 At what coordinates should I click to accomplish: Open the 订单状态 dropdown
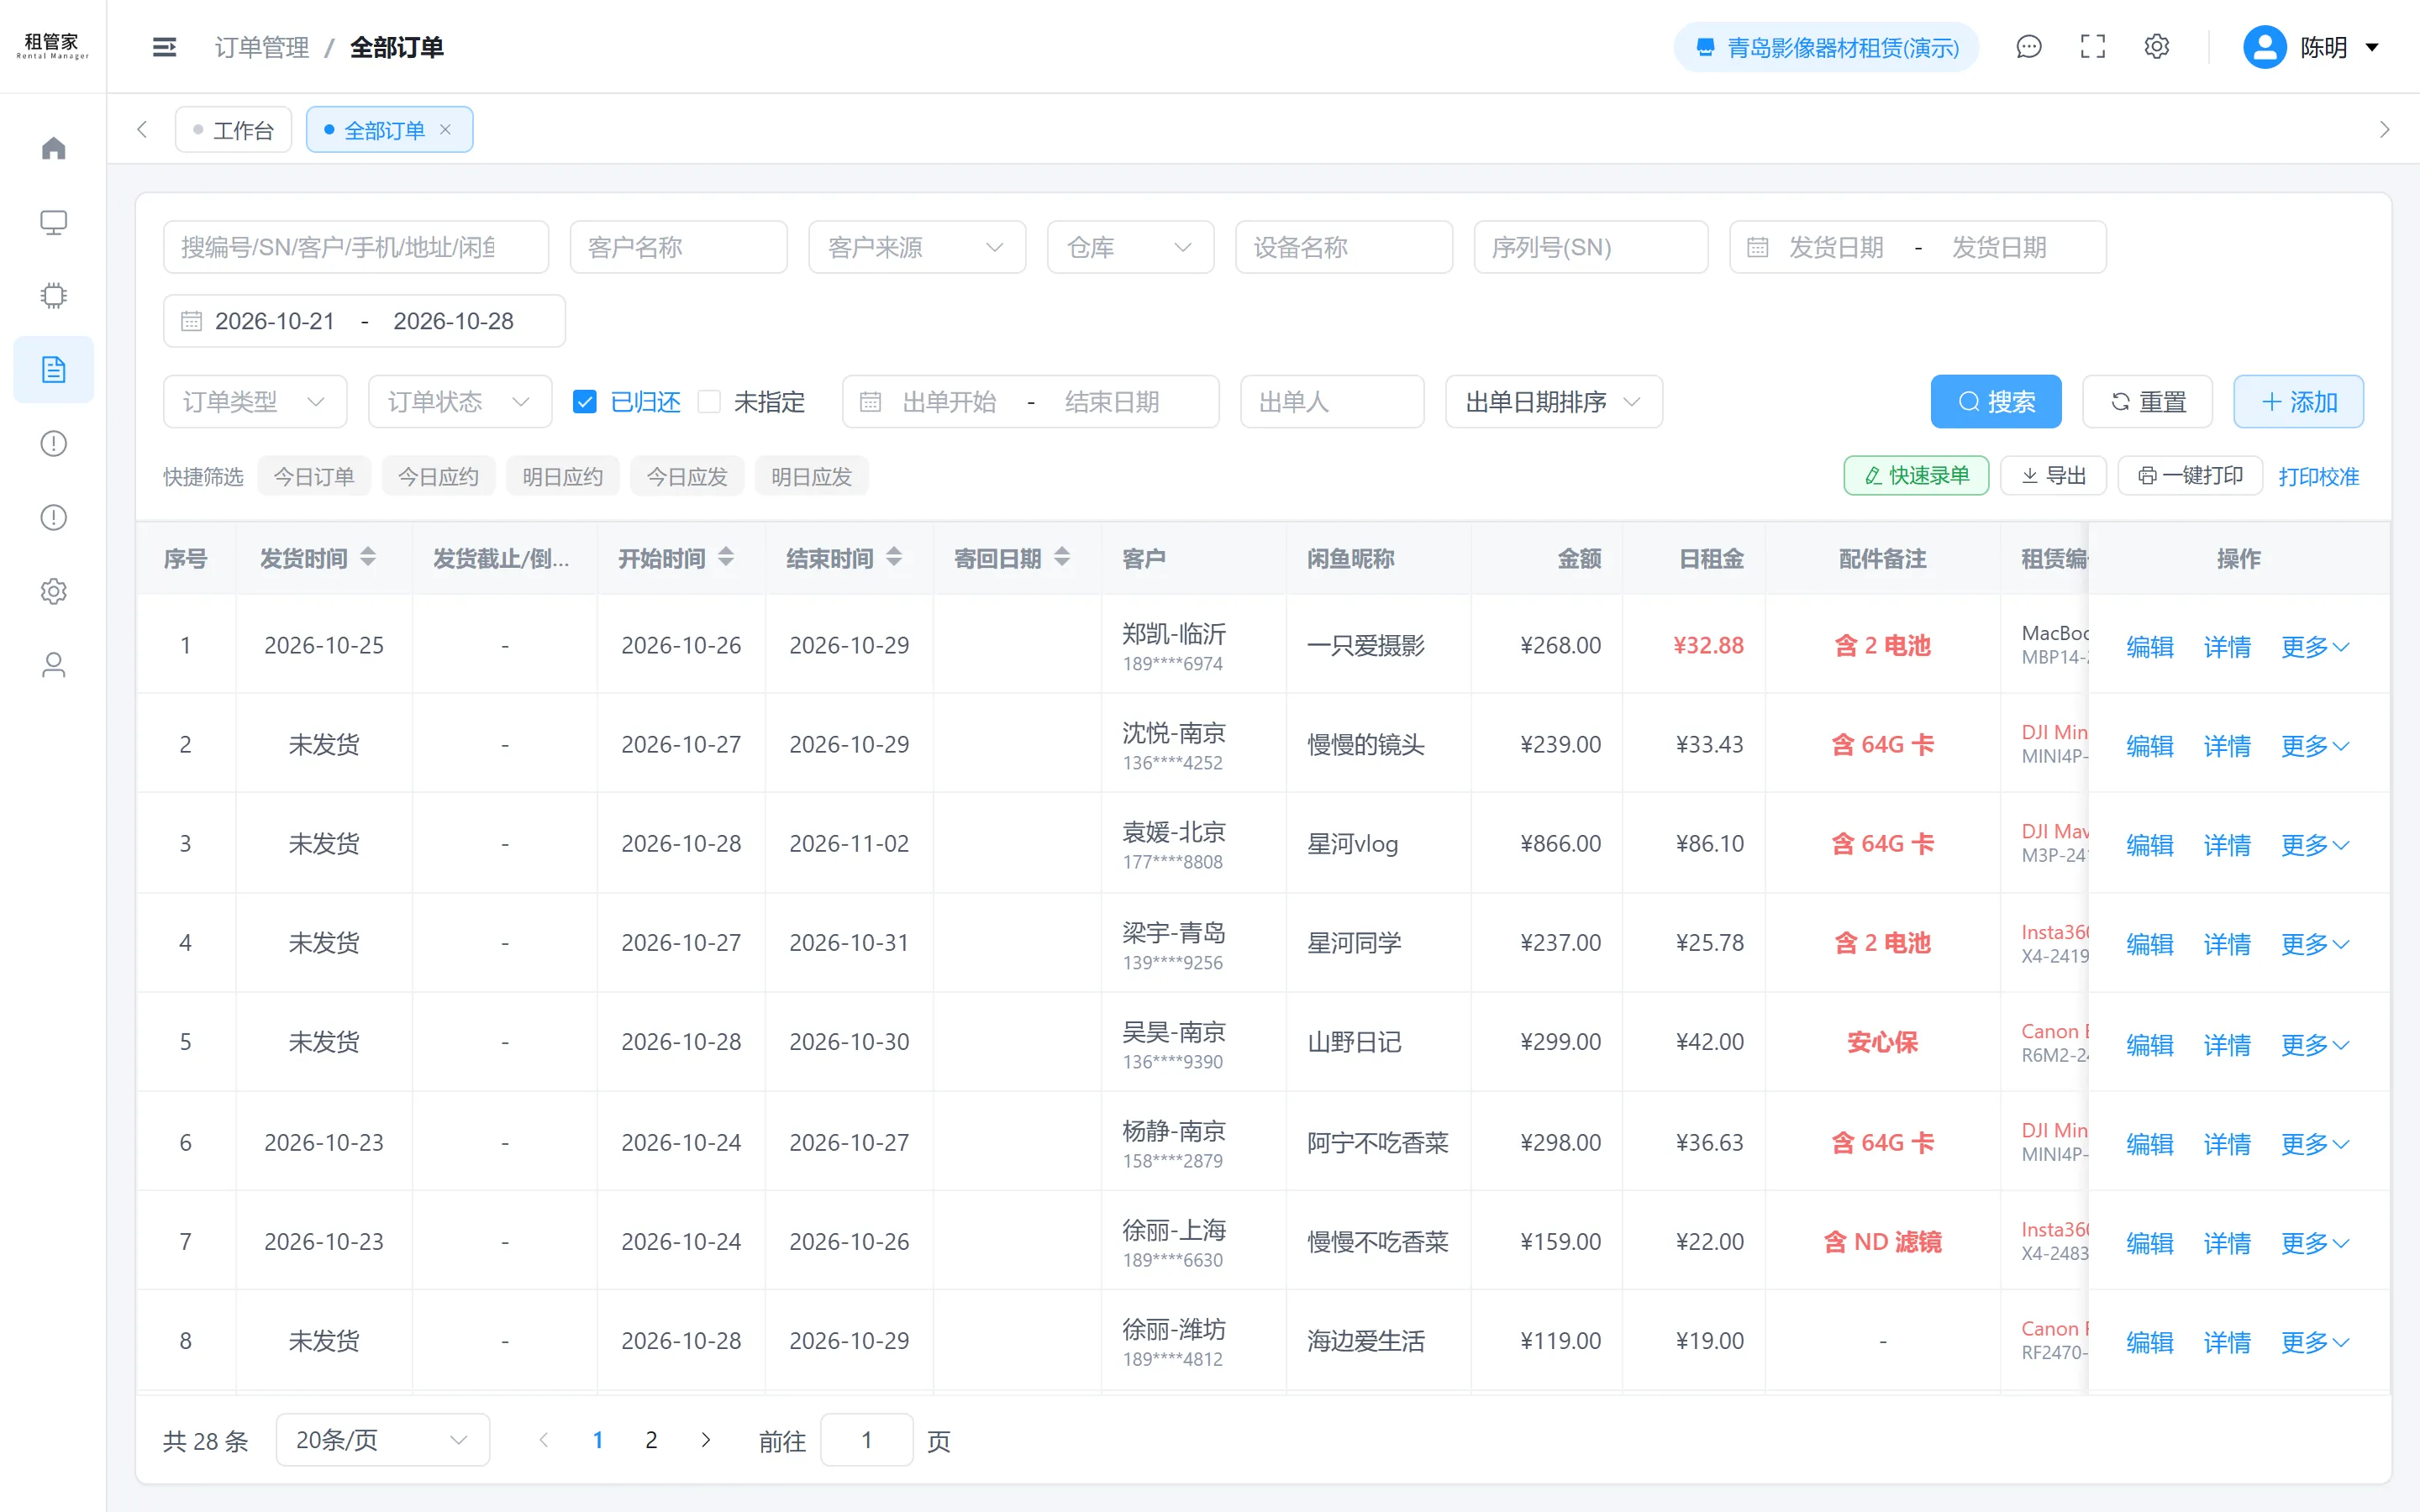point(460,402)
